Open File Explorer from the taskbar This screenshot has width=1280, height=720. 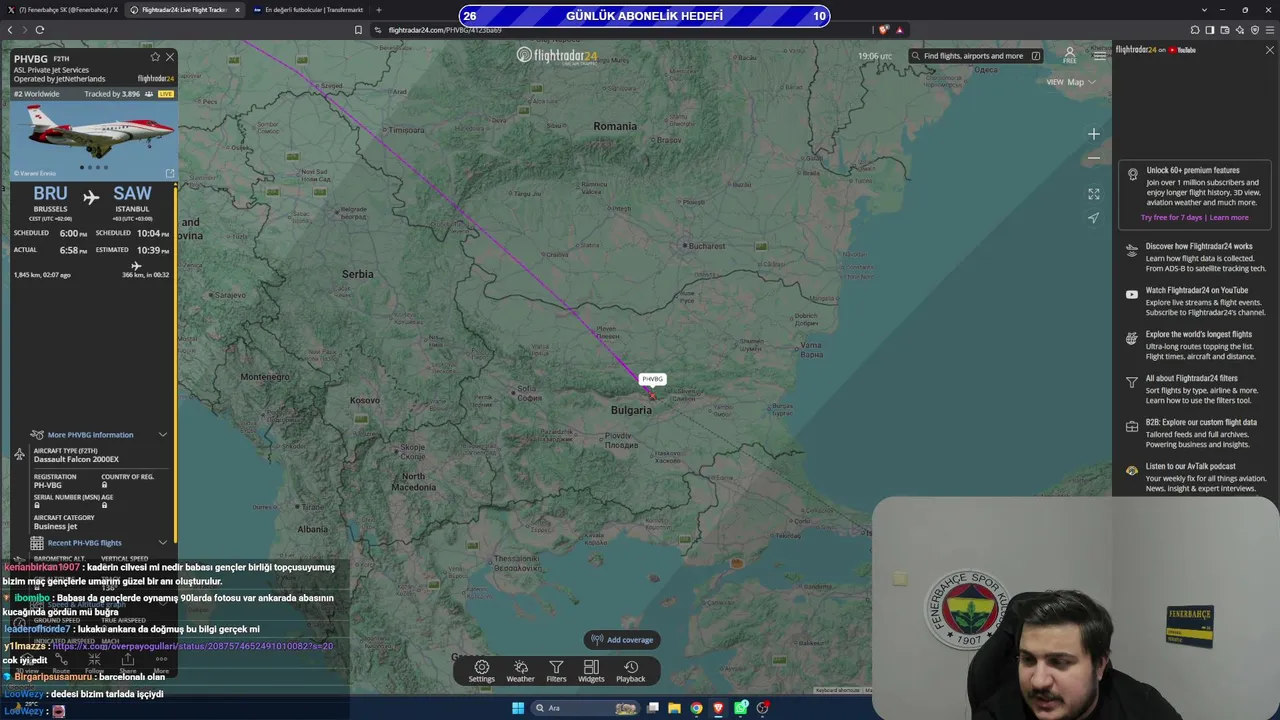click(x=675, y=708)
